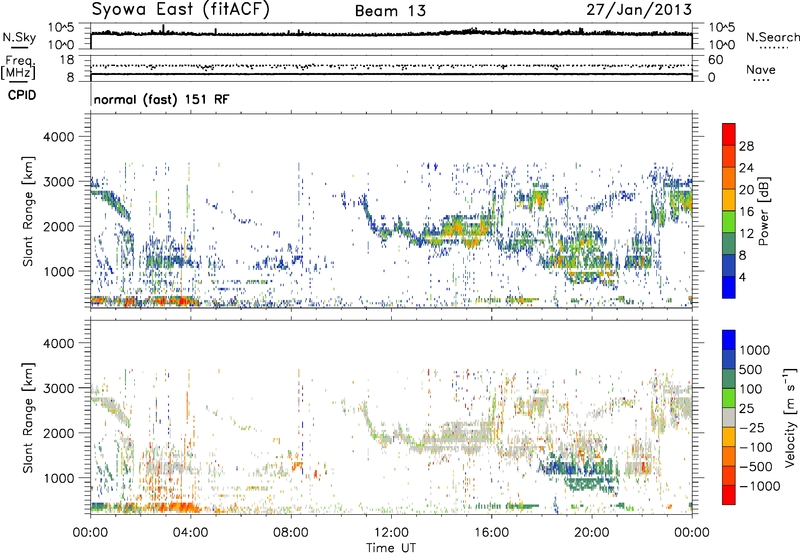Pick the yellow 16–20 dB segment of the Power bar
This screenshot has height=554, width=800.
[729, 200]
